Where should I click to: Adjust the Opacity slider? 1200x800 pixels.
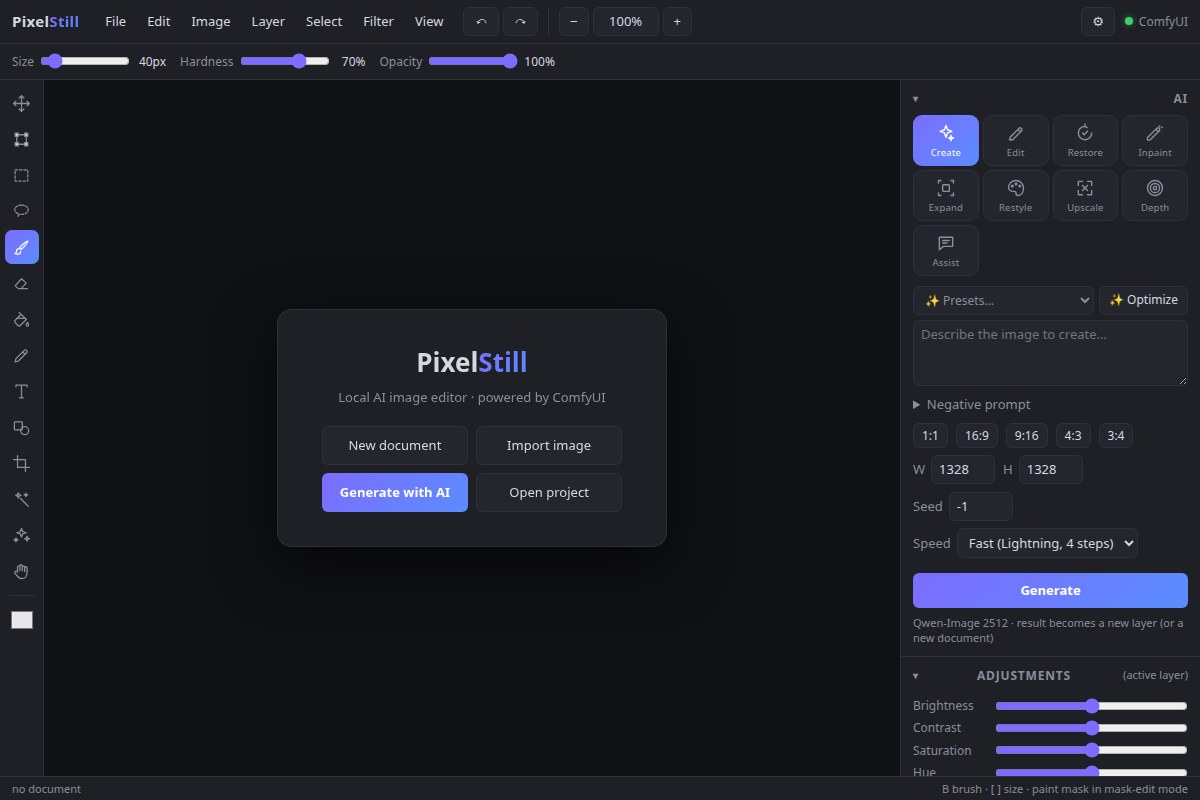pos(473,61)
